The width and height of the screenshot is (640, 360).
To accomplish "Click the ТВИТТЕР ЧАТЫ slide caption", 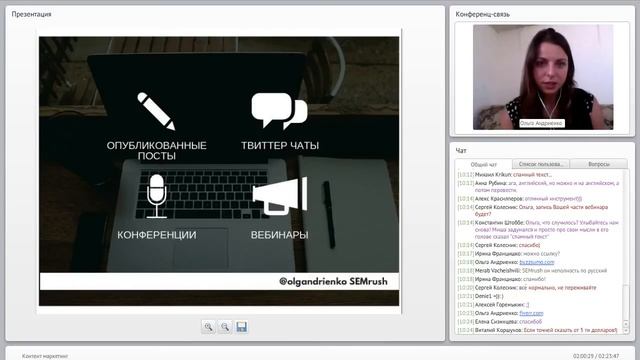I will click(x=280, y=145).
